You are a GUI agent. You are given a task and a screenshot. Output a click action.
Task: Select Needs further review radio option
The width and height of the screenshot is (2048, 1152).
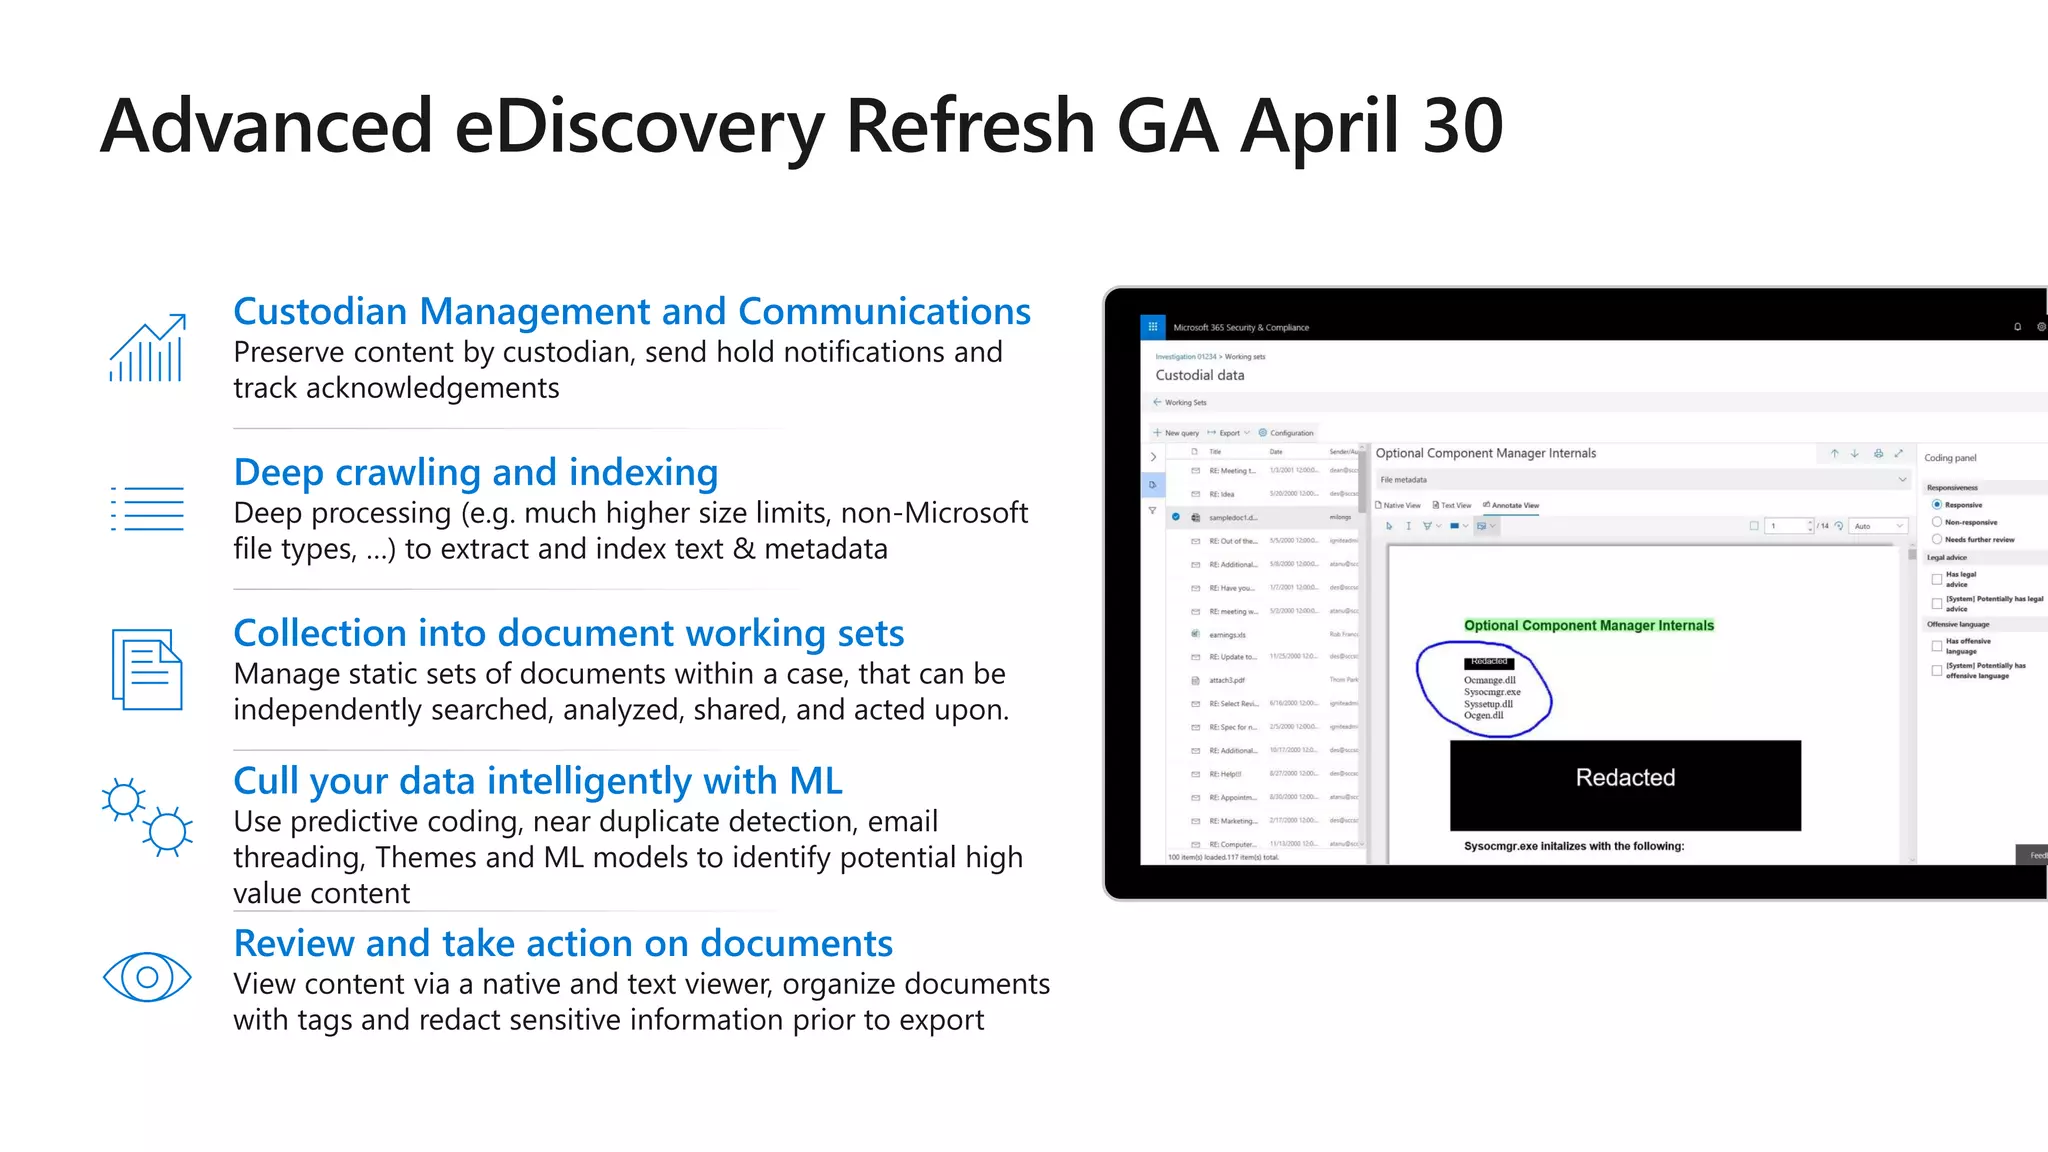1937,539
